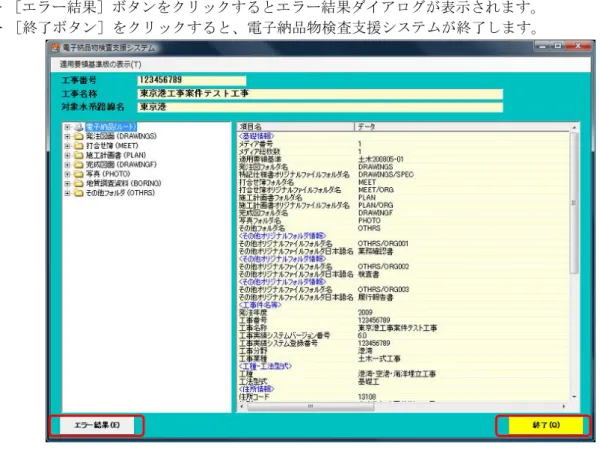Select the 施工計画書 (PLAN) tree item
This screenshot has height=449, width=600.
tap(116, 155)
